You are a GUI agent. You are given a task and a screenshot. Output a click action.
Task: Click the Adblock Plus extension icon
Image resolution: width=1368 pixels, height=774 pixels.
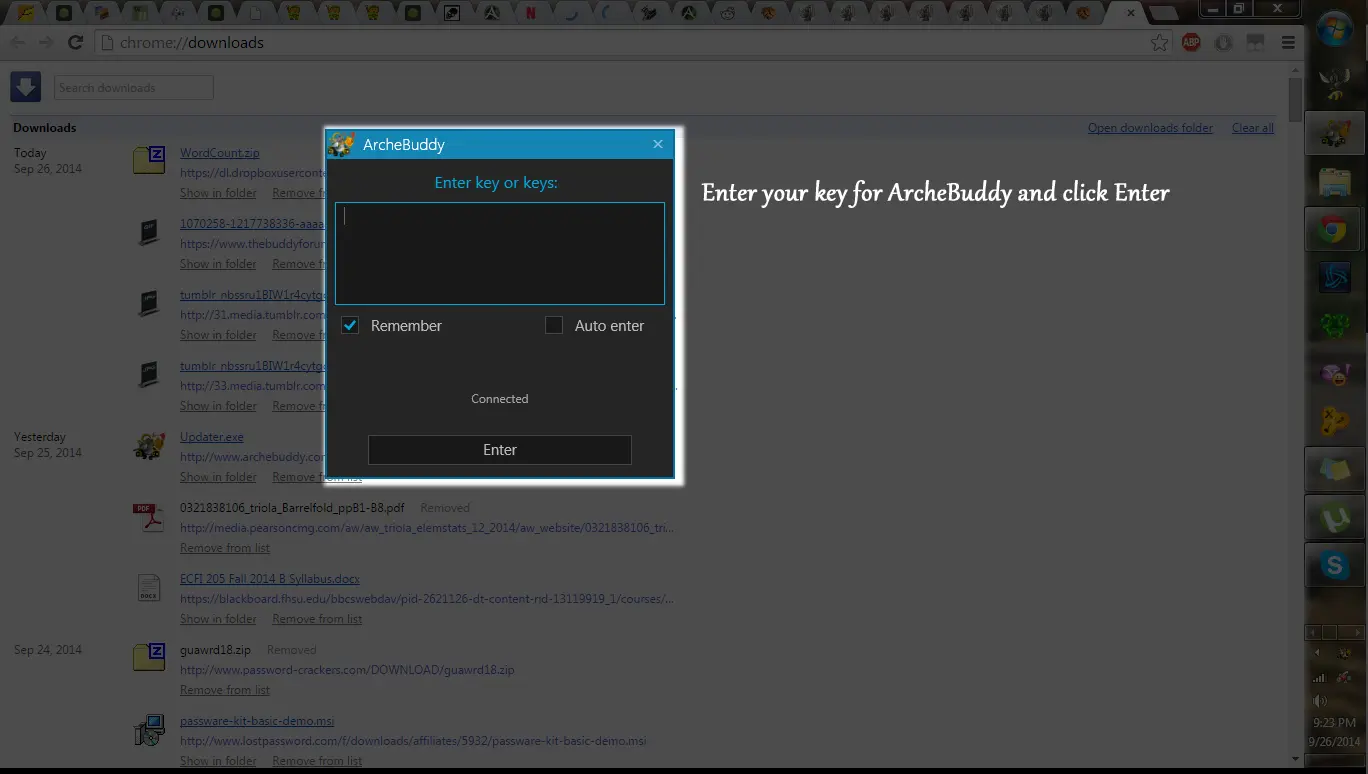pyautogui.click(x=1191, y=42)
